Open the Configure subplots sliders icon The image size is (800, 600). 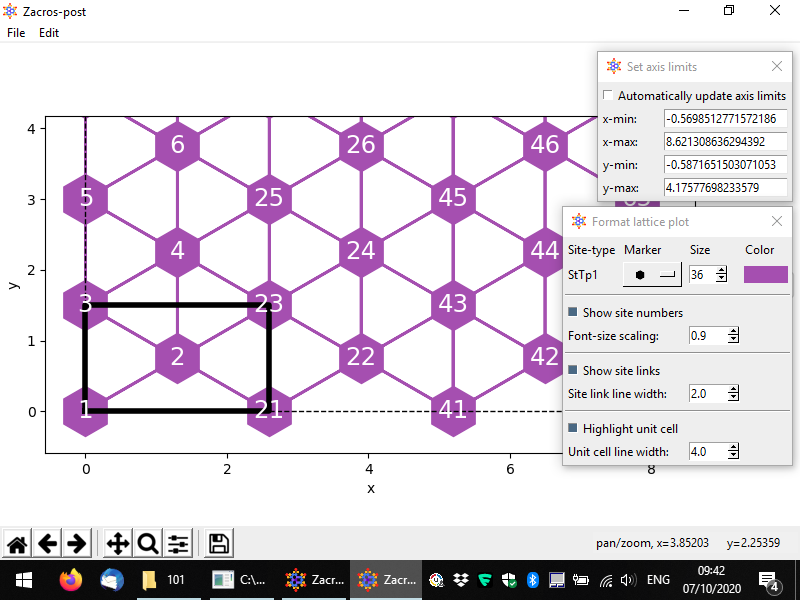click(178, 544)
